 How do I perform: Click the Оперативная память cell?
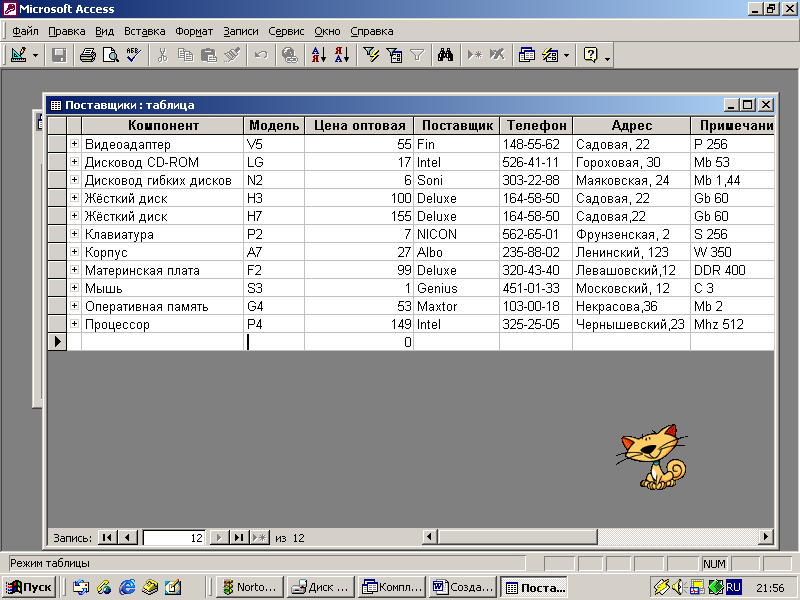162,306
